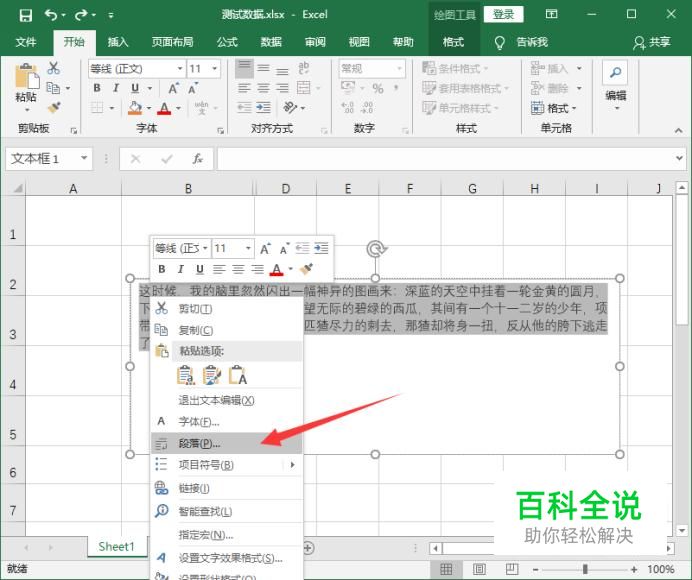Click inside the formula bar input field
Image resolution: width=692 pixels, height=580 pixels.
click(x=450, y=159)
